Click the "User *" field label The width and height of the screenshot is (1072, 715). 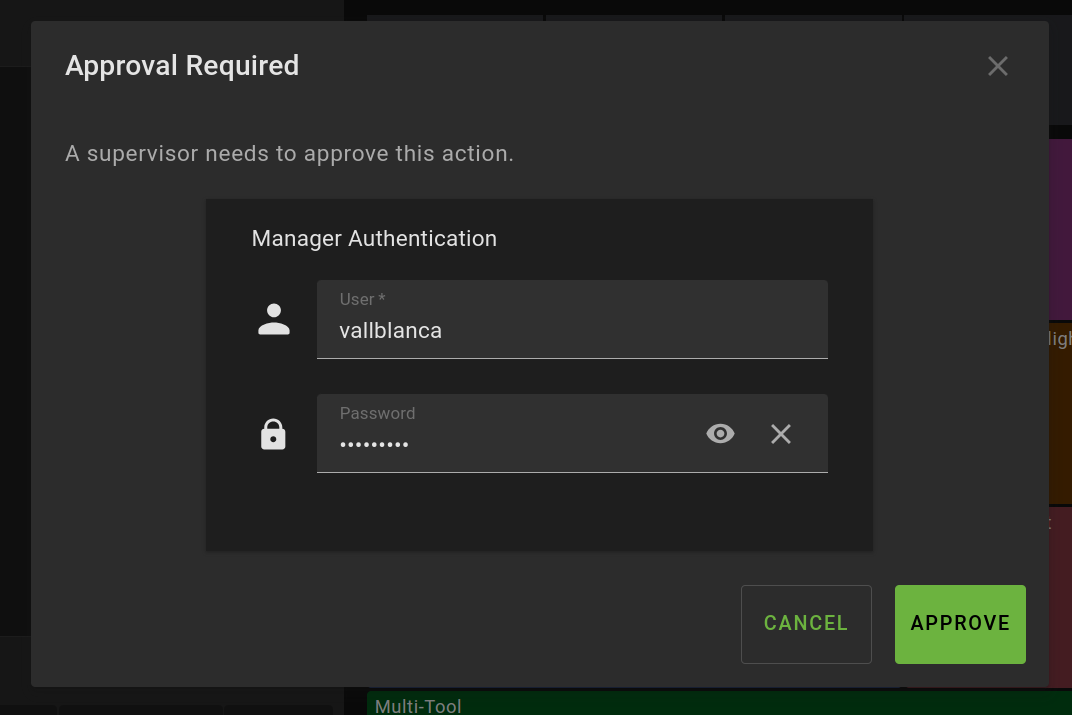[x=362, y=299]
